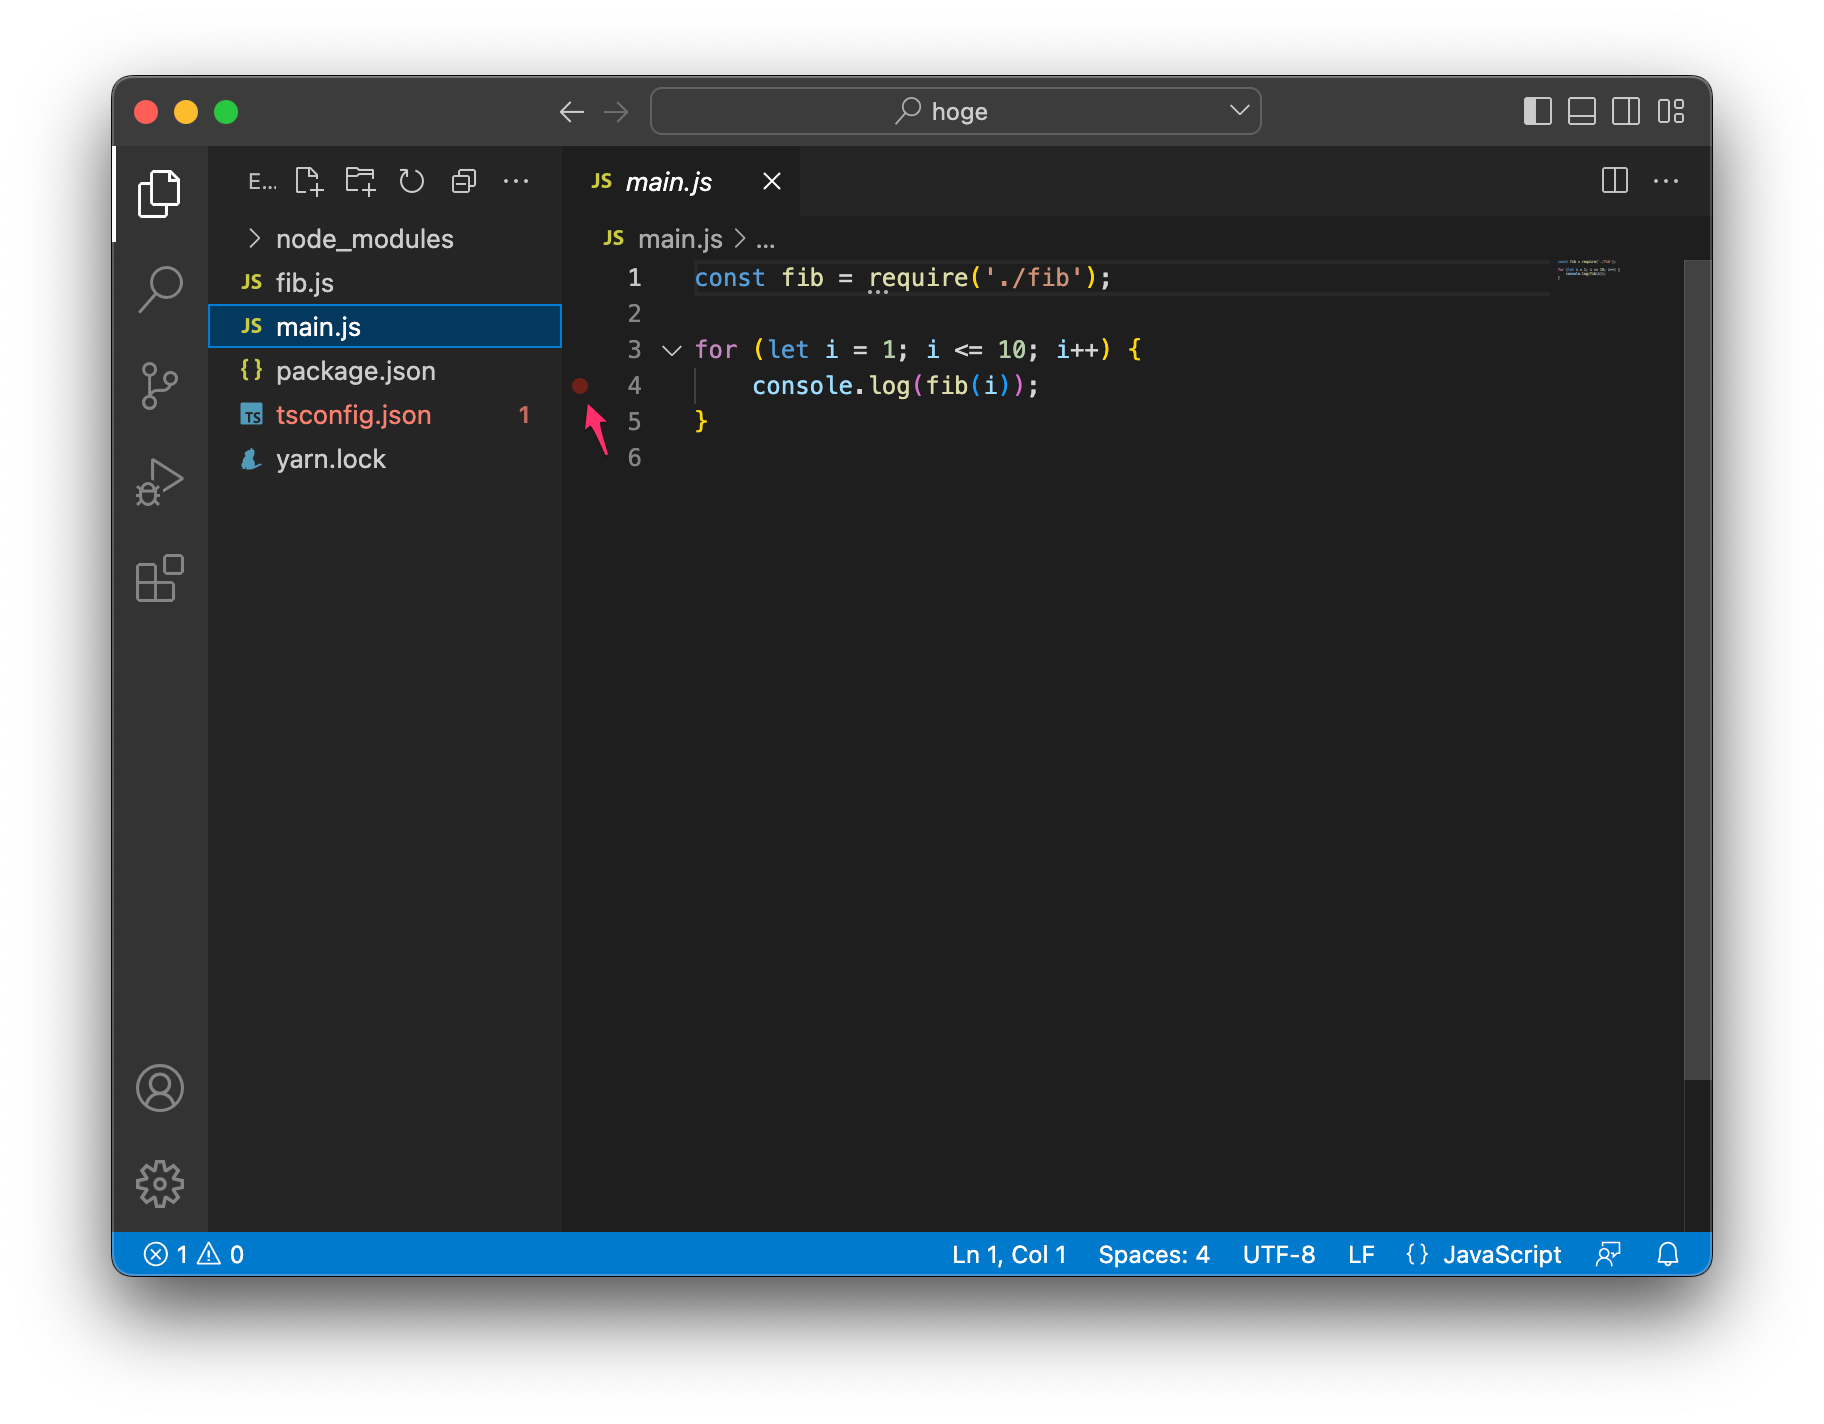This screenshot has width=1824, height=1424.
Task: Open yarn.lock from the file tree
Action: (385, 458)
